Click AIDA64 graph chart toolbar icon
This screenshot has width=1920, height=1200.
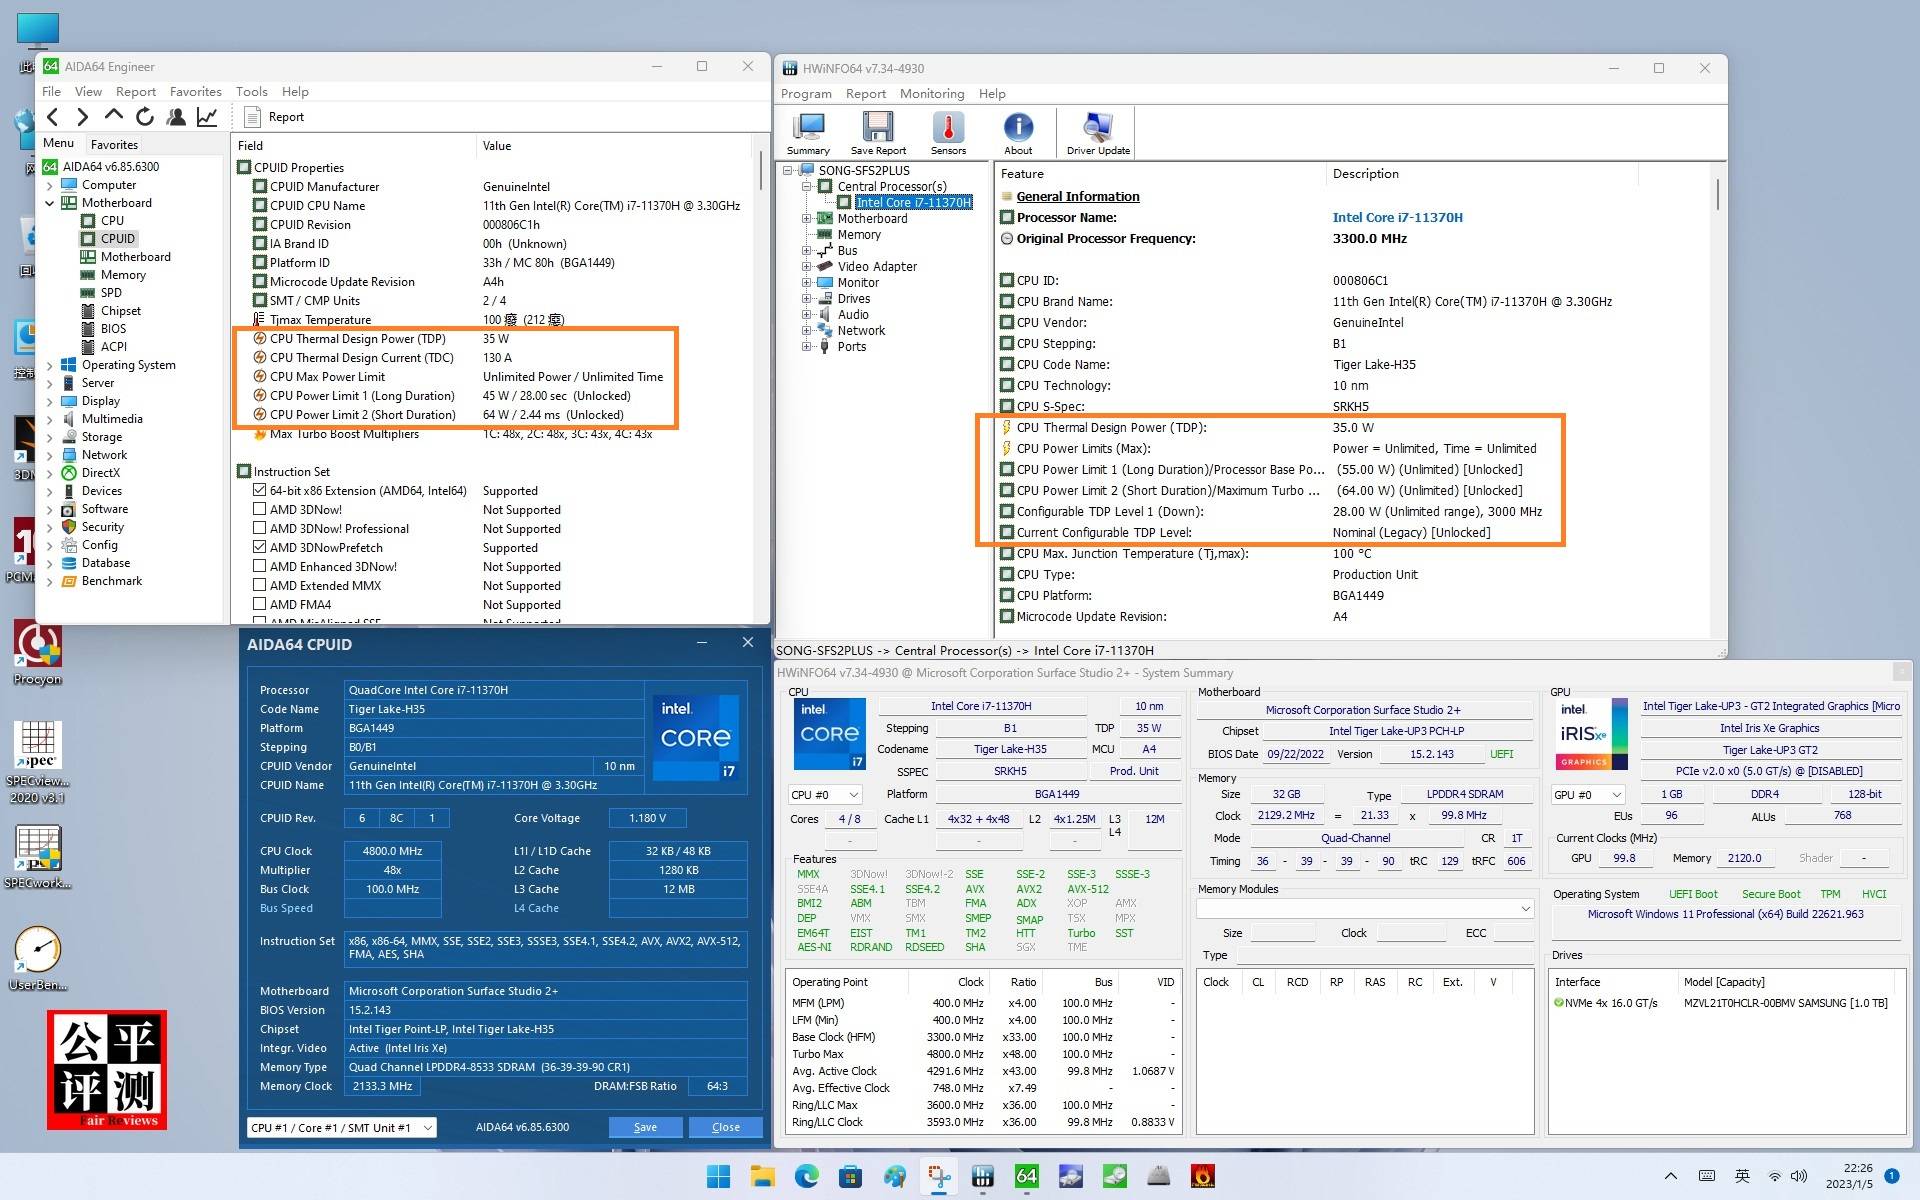207,117
